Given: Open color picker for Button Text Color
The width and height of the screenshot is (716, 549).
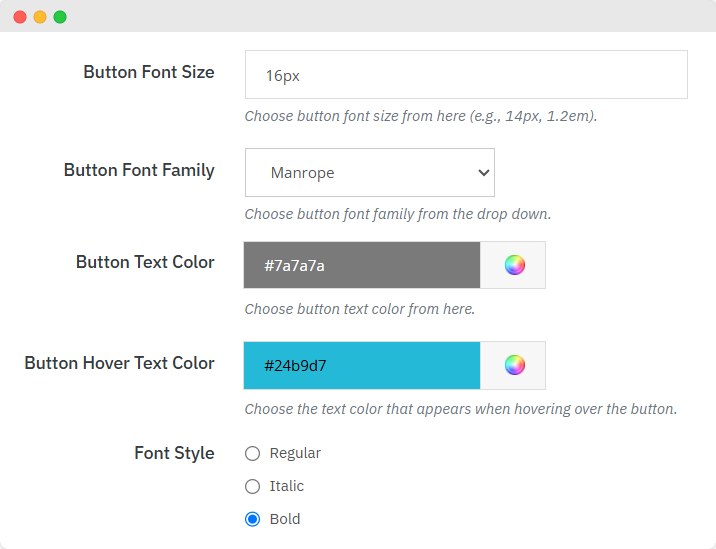Looking at the screenshot, I should tap(514, 265).
